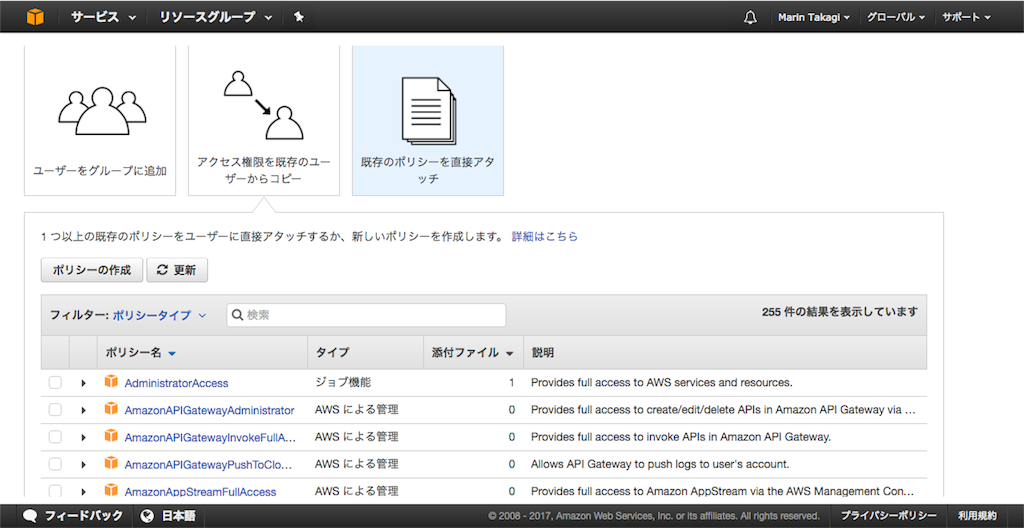Open the グローバル region menu
The image size is (1024, 528).
pyautogui.click(x=896, y=18)
